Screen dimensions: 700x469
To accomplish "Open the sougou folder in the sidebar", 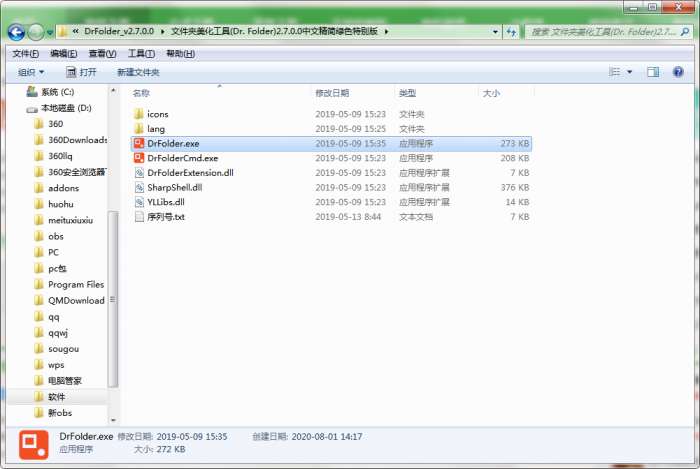I will click(x=57, y=349).
